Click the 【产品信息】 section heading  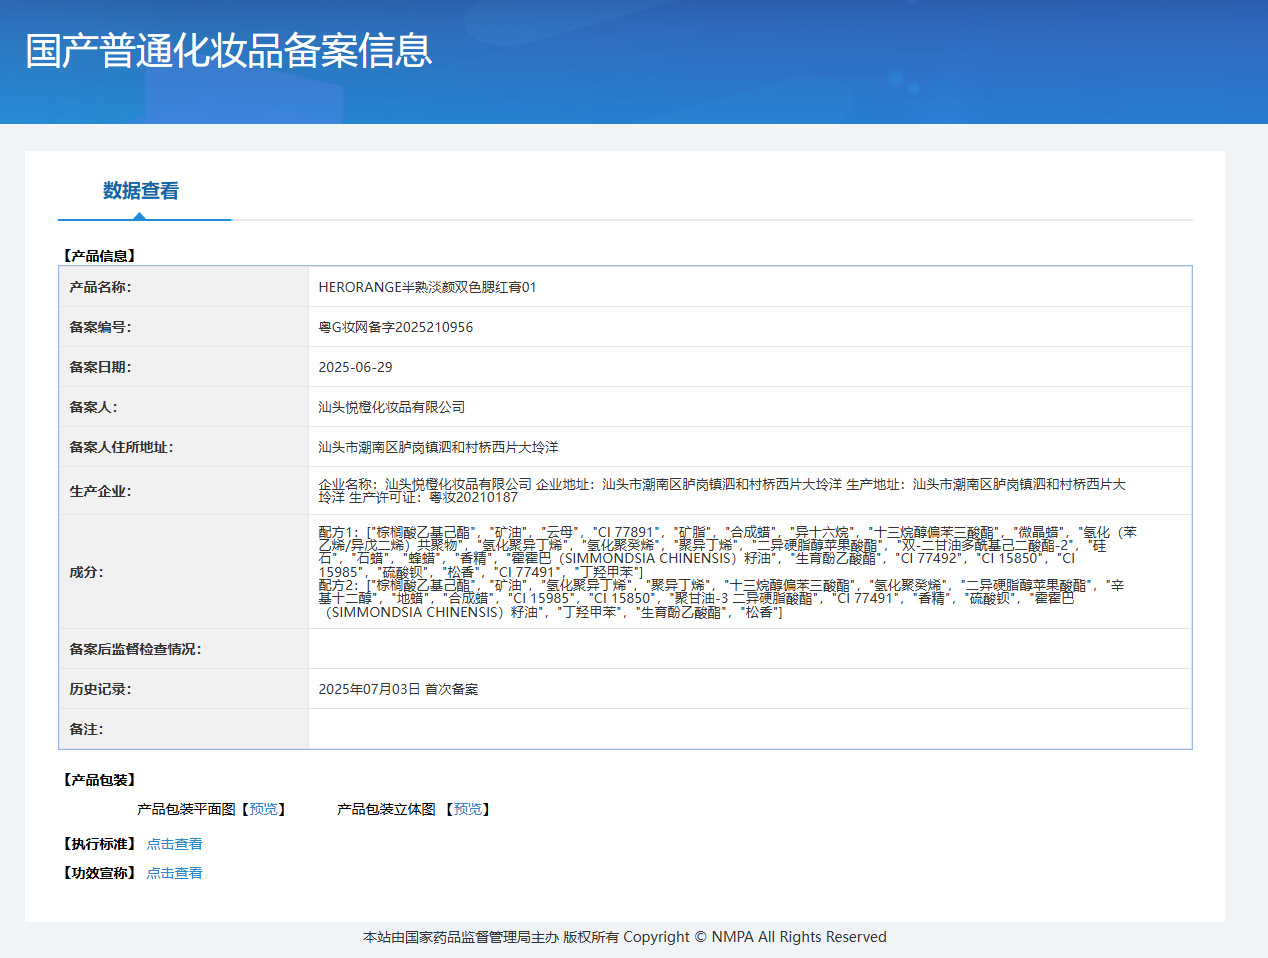coord(100,256)
